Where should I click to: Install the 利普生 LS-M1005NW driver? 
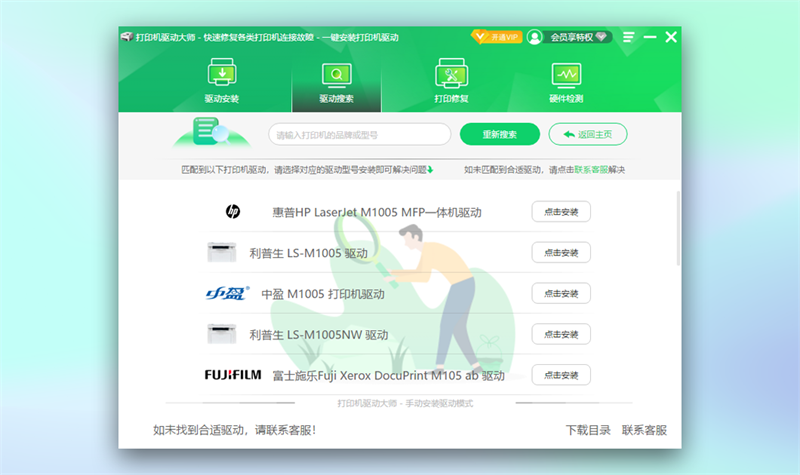tap(561, 334)
